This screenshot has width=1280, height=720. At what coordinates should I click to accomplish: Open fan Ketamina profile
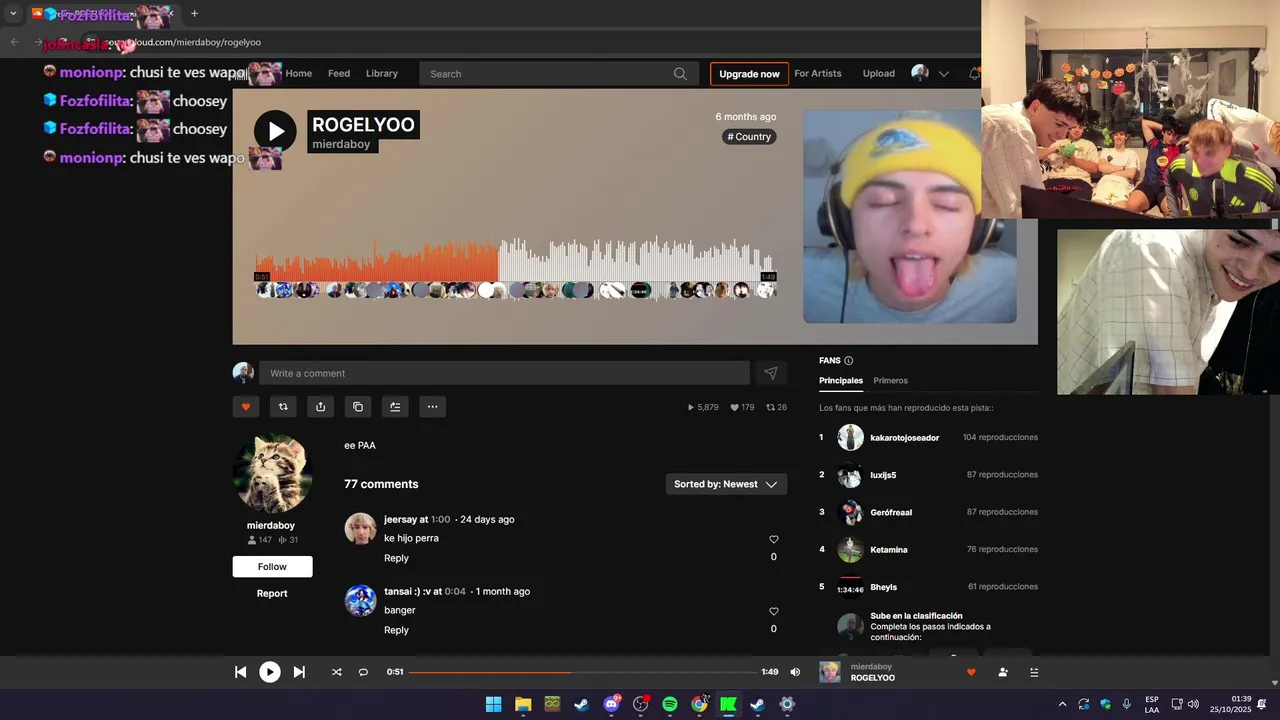[889, 549]
